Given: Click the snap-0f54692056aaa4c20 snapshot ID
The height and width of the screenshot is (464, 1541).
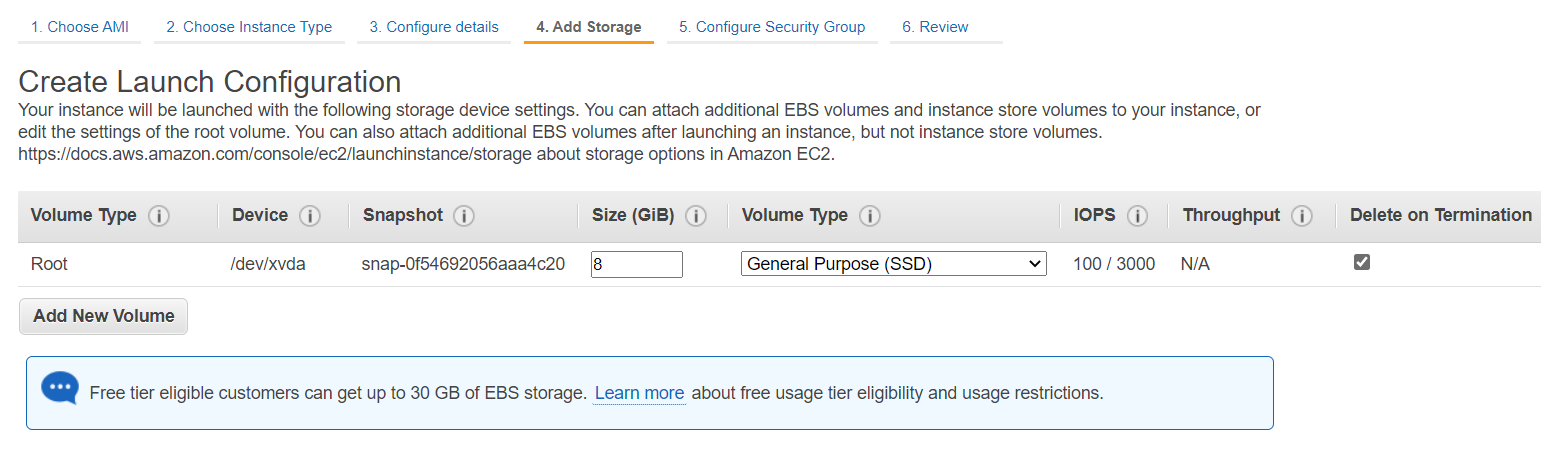Looking at the screenshot, I should [x=463, y=265].
